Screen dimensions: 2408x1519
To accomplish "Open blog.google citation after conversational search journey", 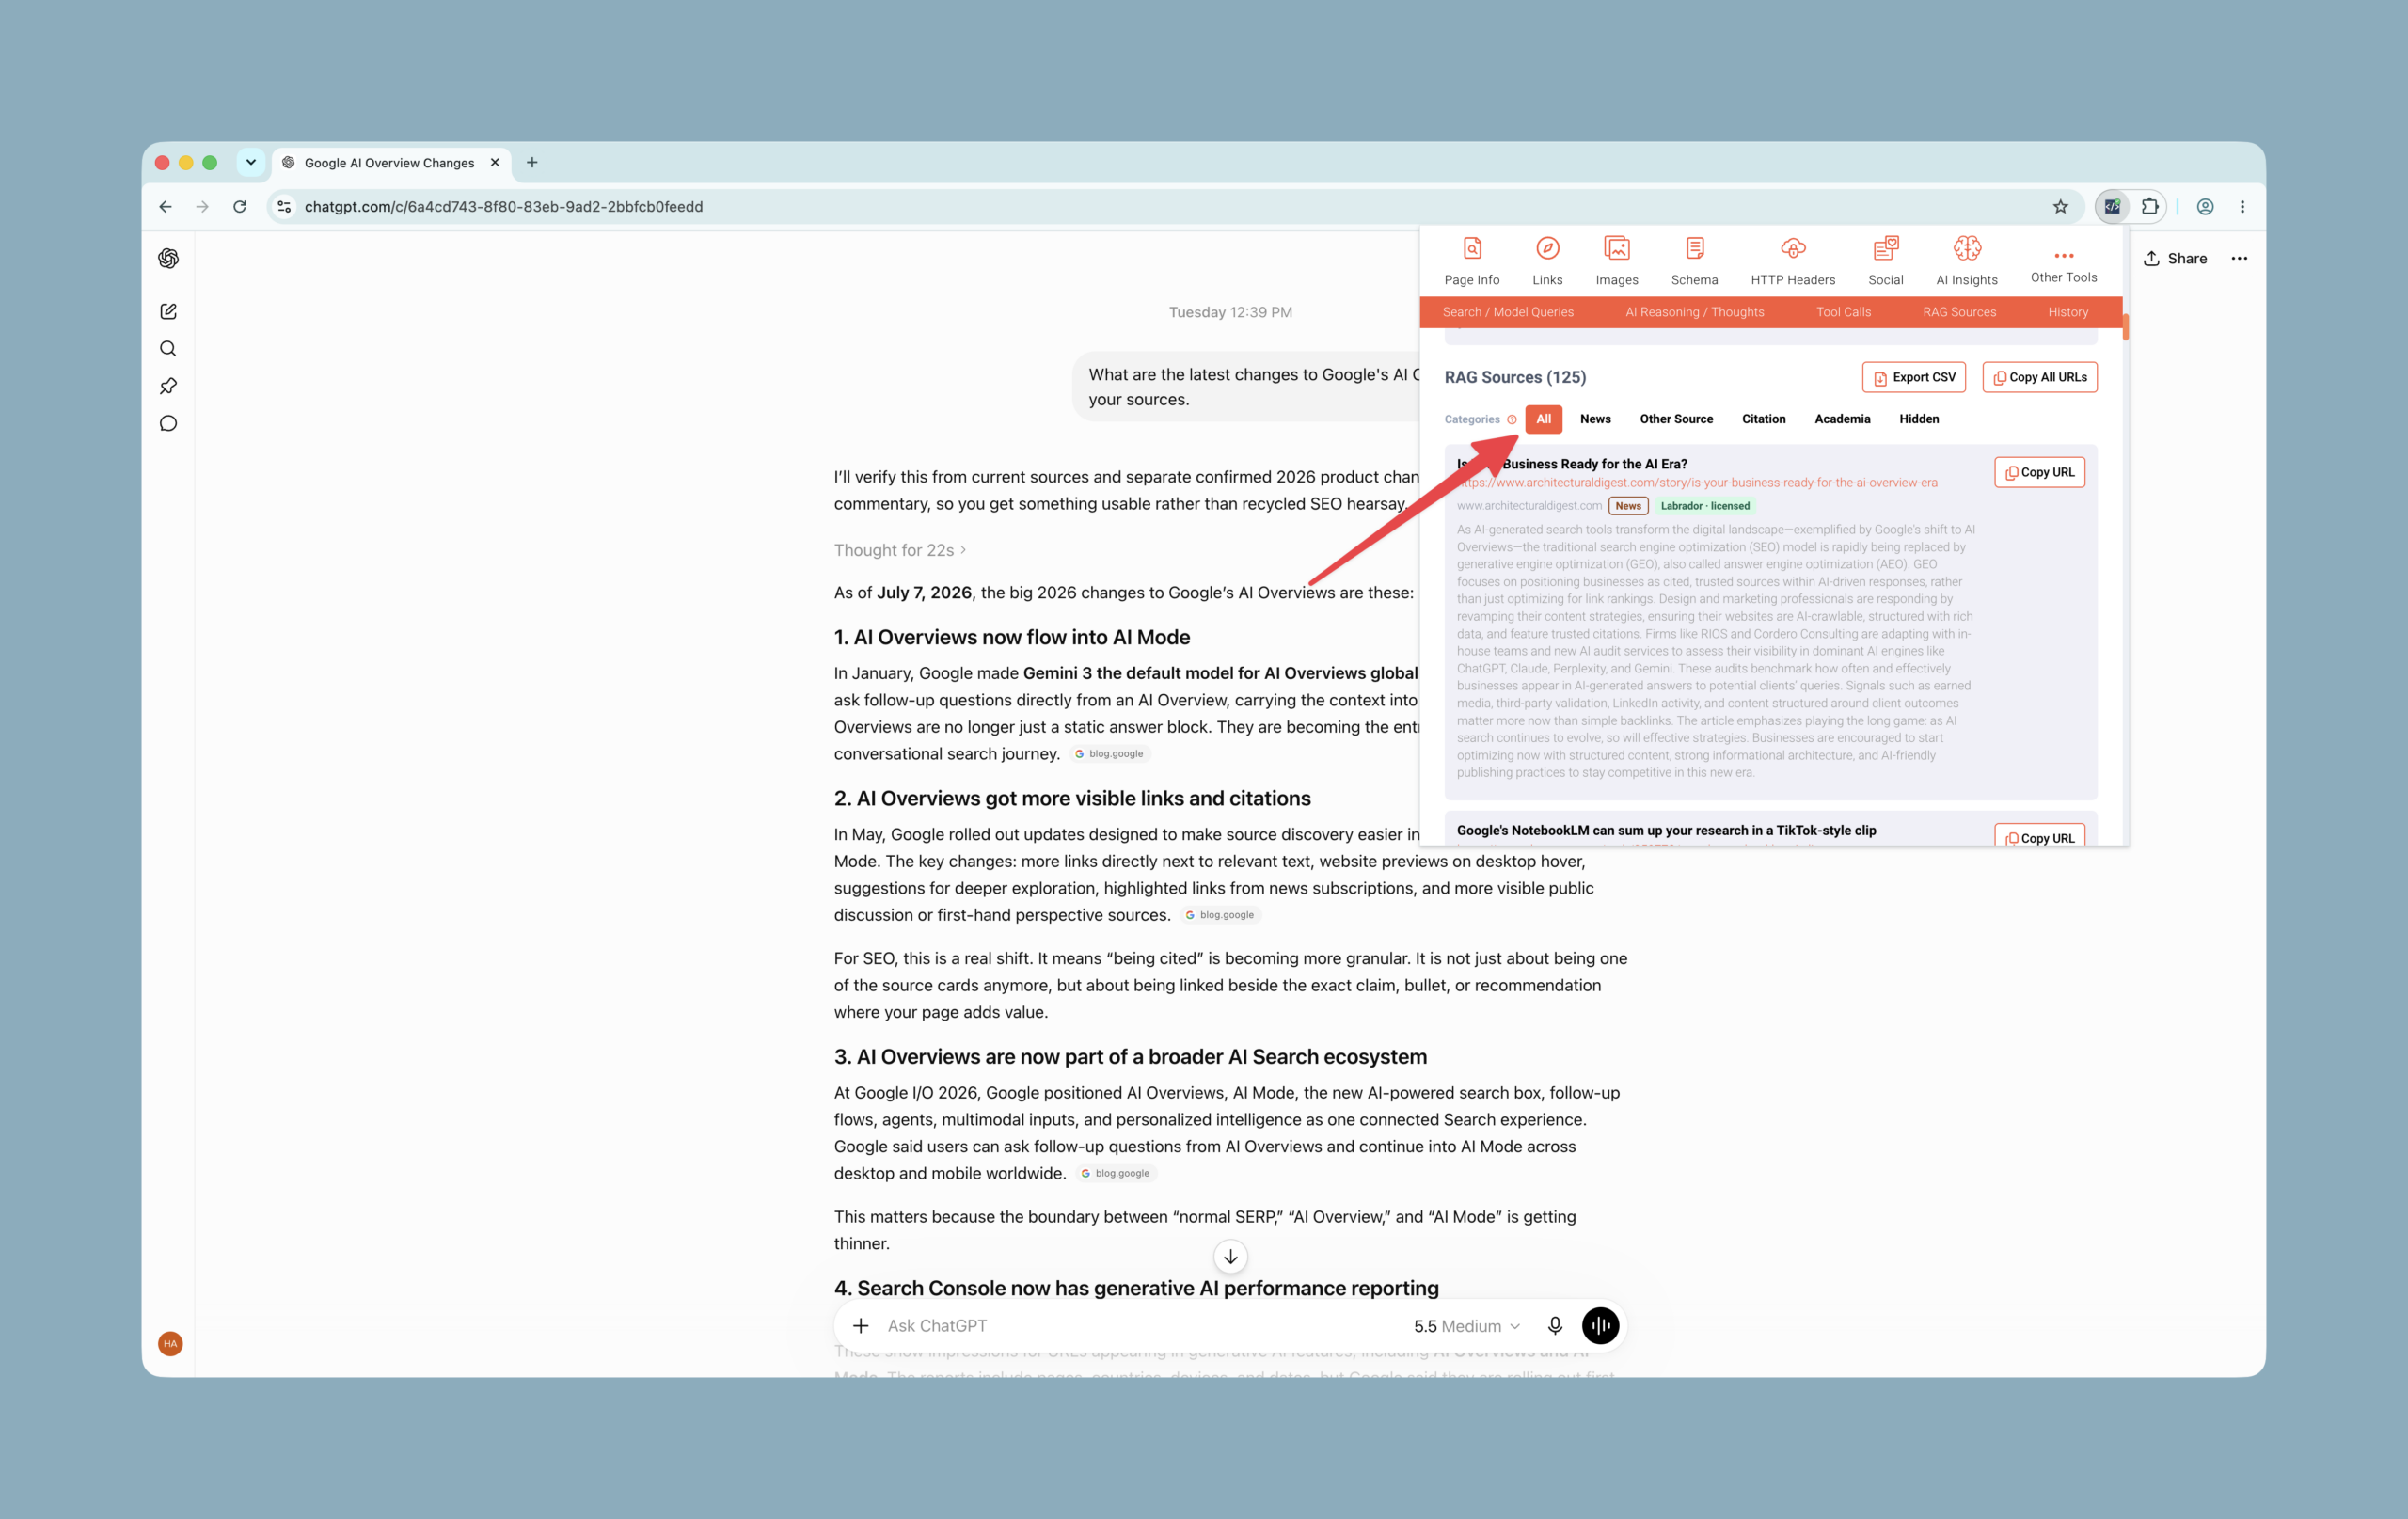I will pyautogui.click(x=1108, y=754).
